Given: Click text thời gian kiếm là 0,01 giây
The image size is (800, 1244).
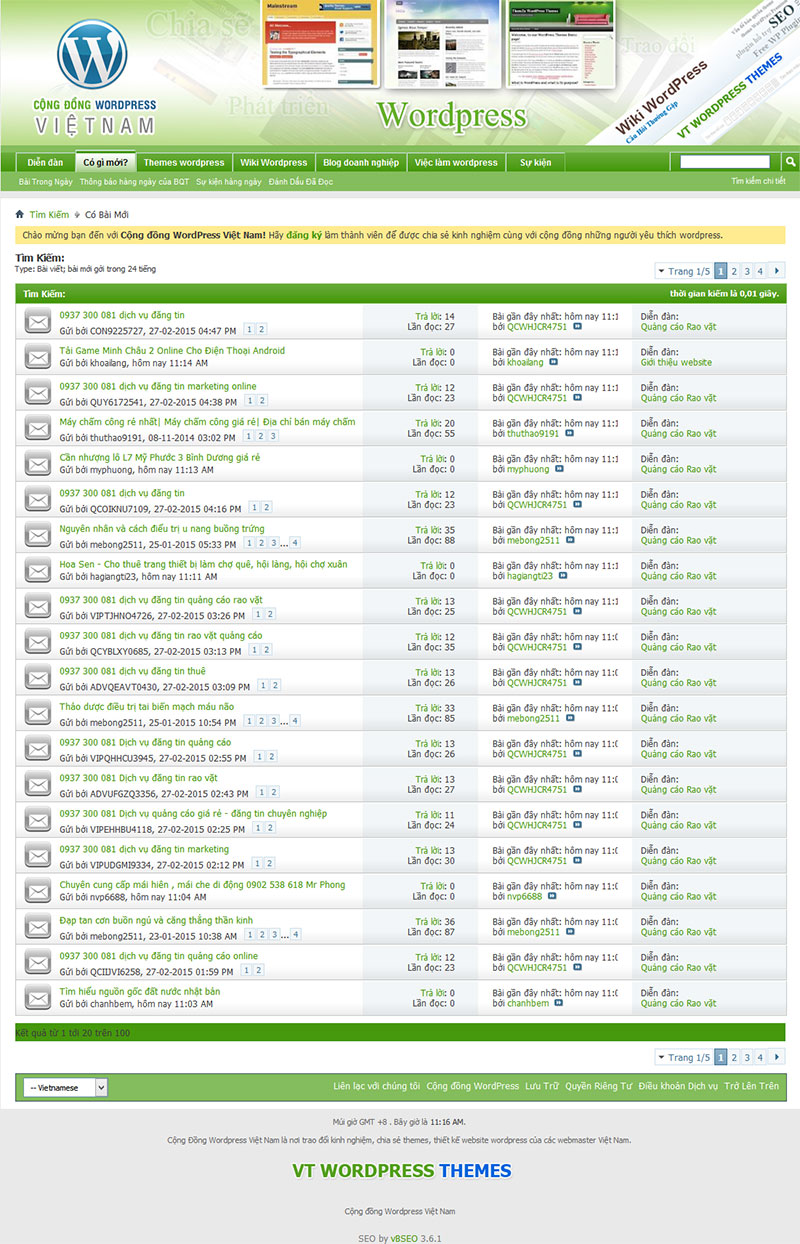Looking at the screenshot, I should (x=725, y=294).
